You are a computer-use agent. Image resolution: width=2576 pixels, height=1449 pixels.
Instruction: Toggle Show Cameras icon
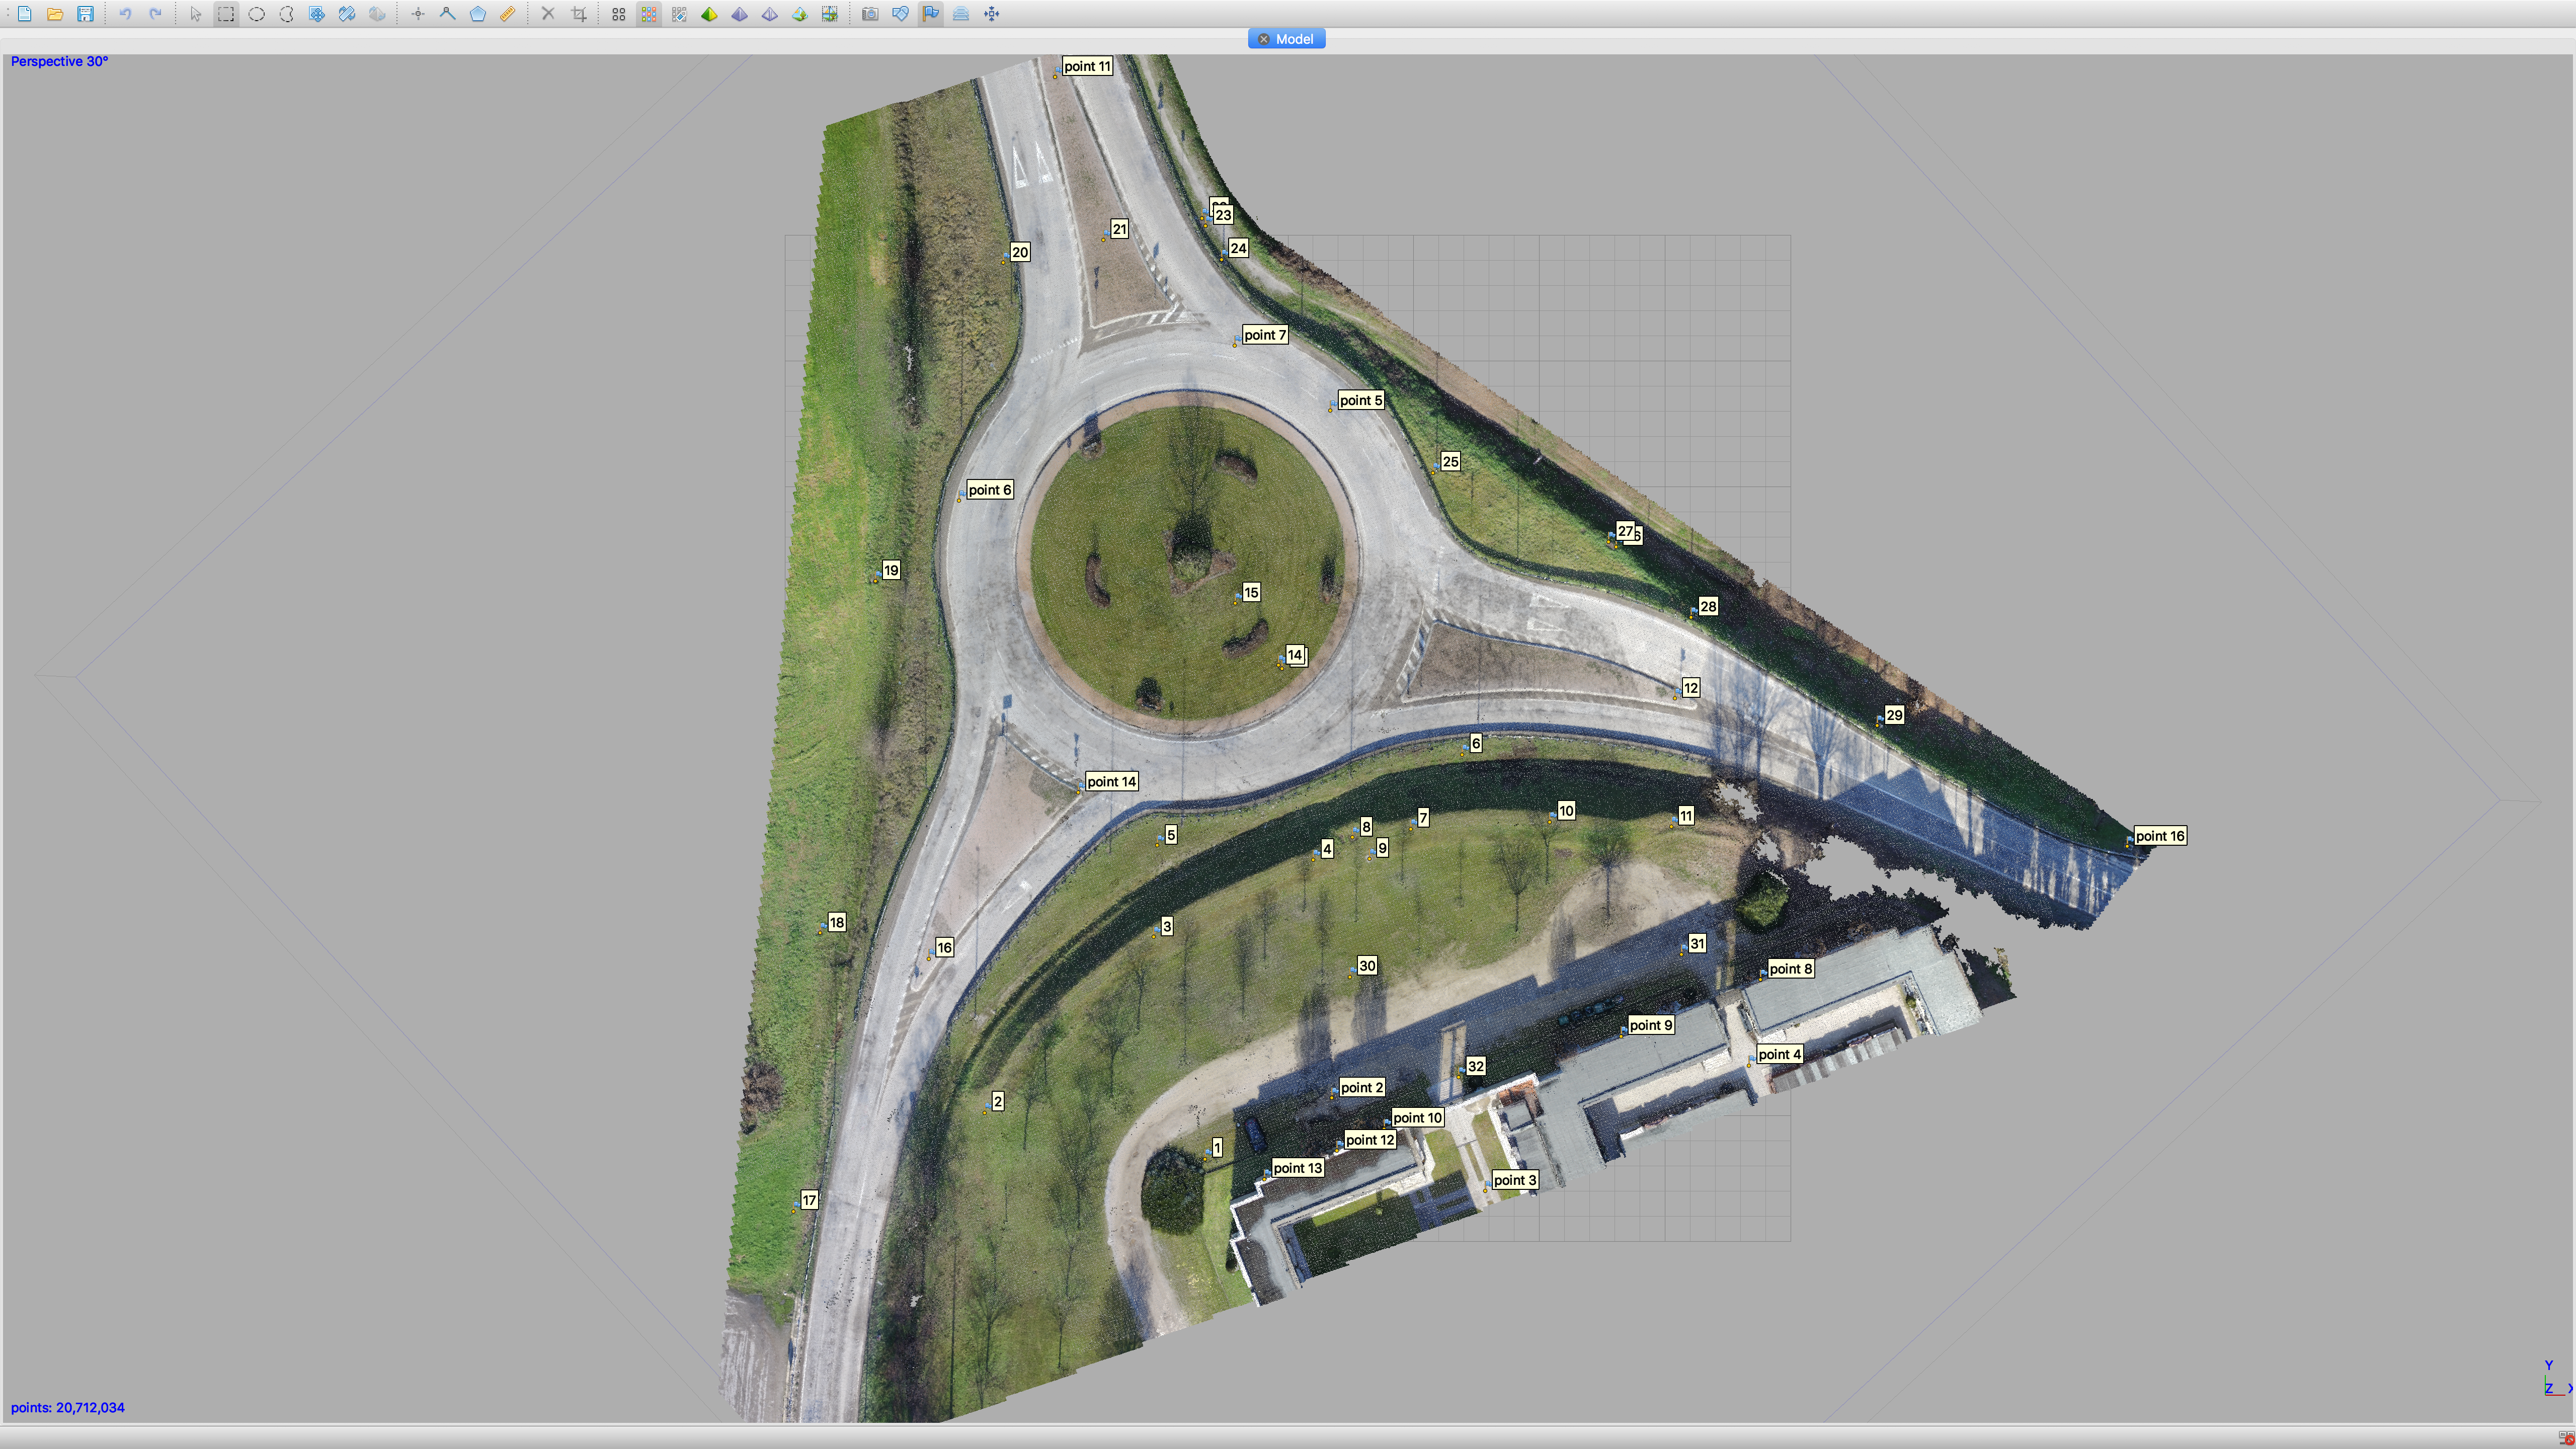(870, 14)
